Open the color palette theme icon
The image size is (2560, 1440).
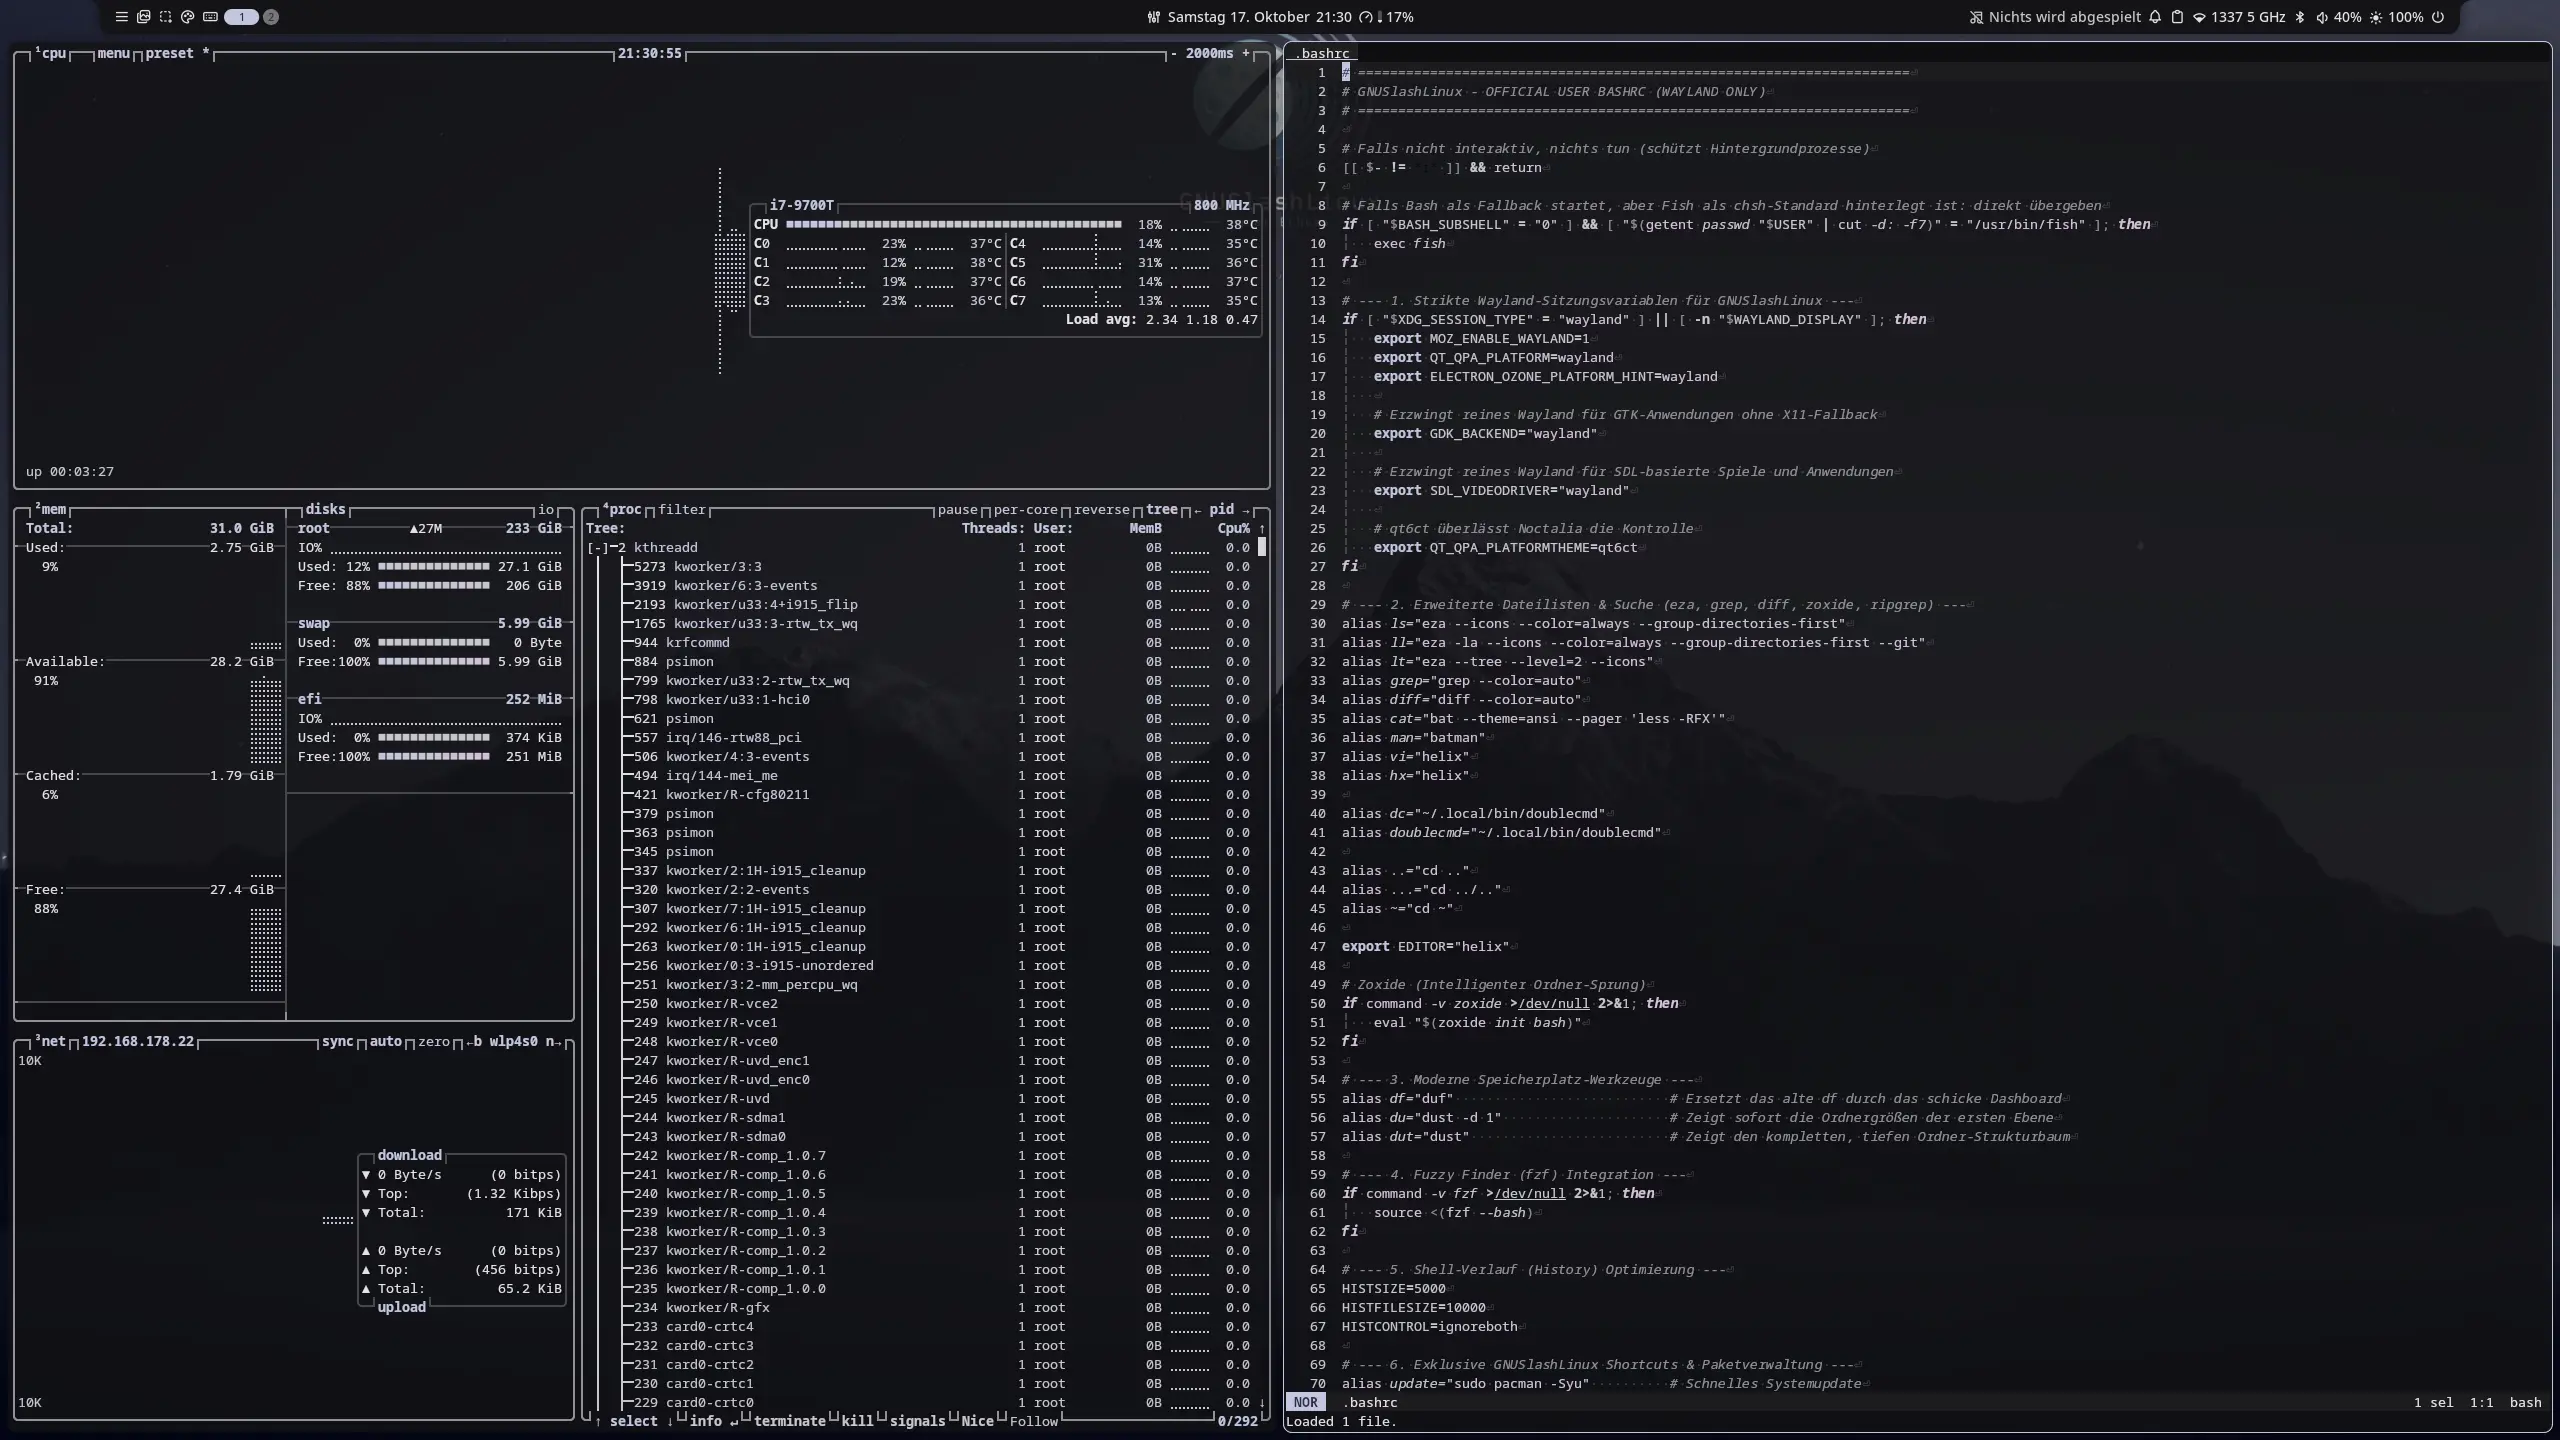pyautogui.click(x=187, y=17)
